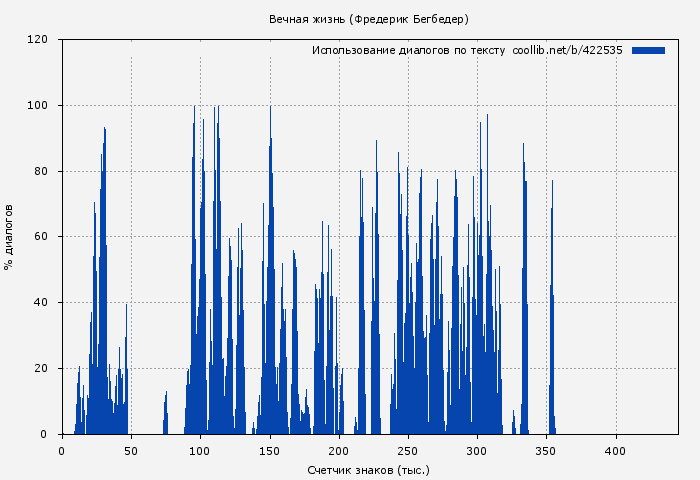The width and height of the screenshot is (700, 480).
Task: Click the x-axis tick label 50
Action: point(131,451)
